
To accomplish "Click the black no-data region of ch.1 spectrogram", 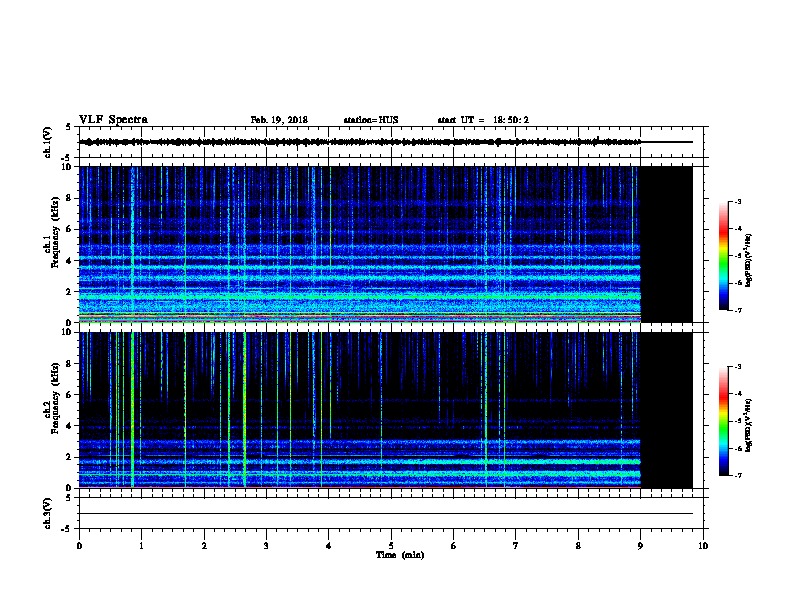I will (667, 244).
